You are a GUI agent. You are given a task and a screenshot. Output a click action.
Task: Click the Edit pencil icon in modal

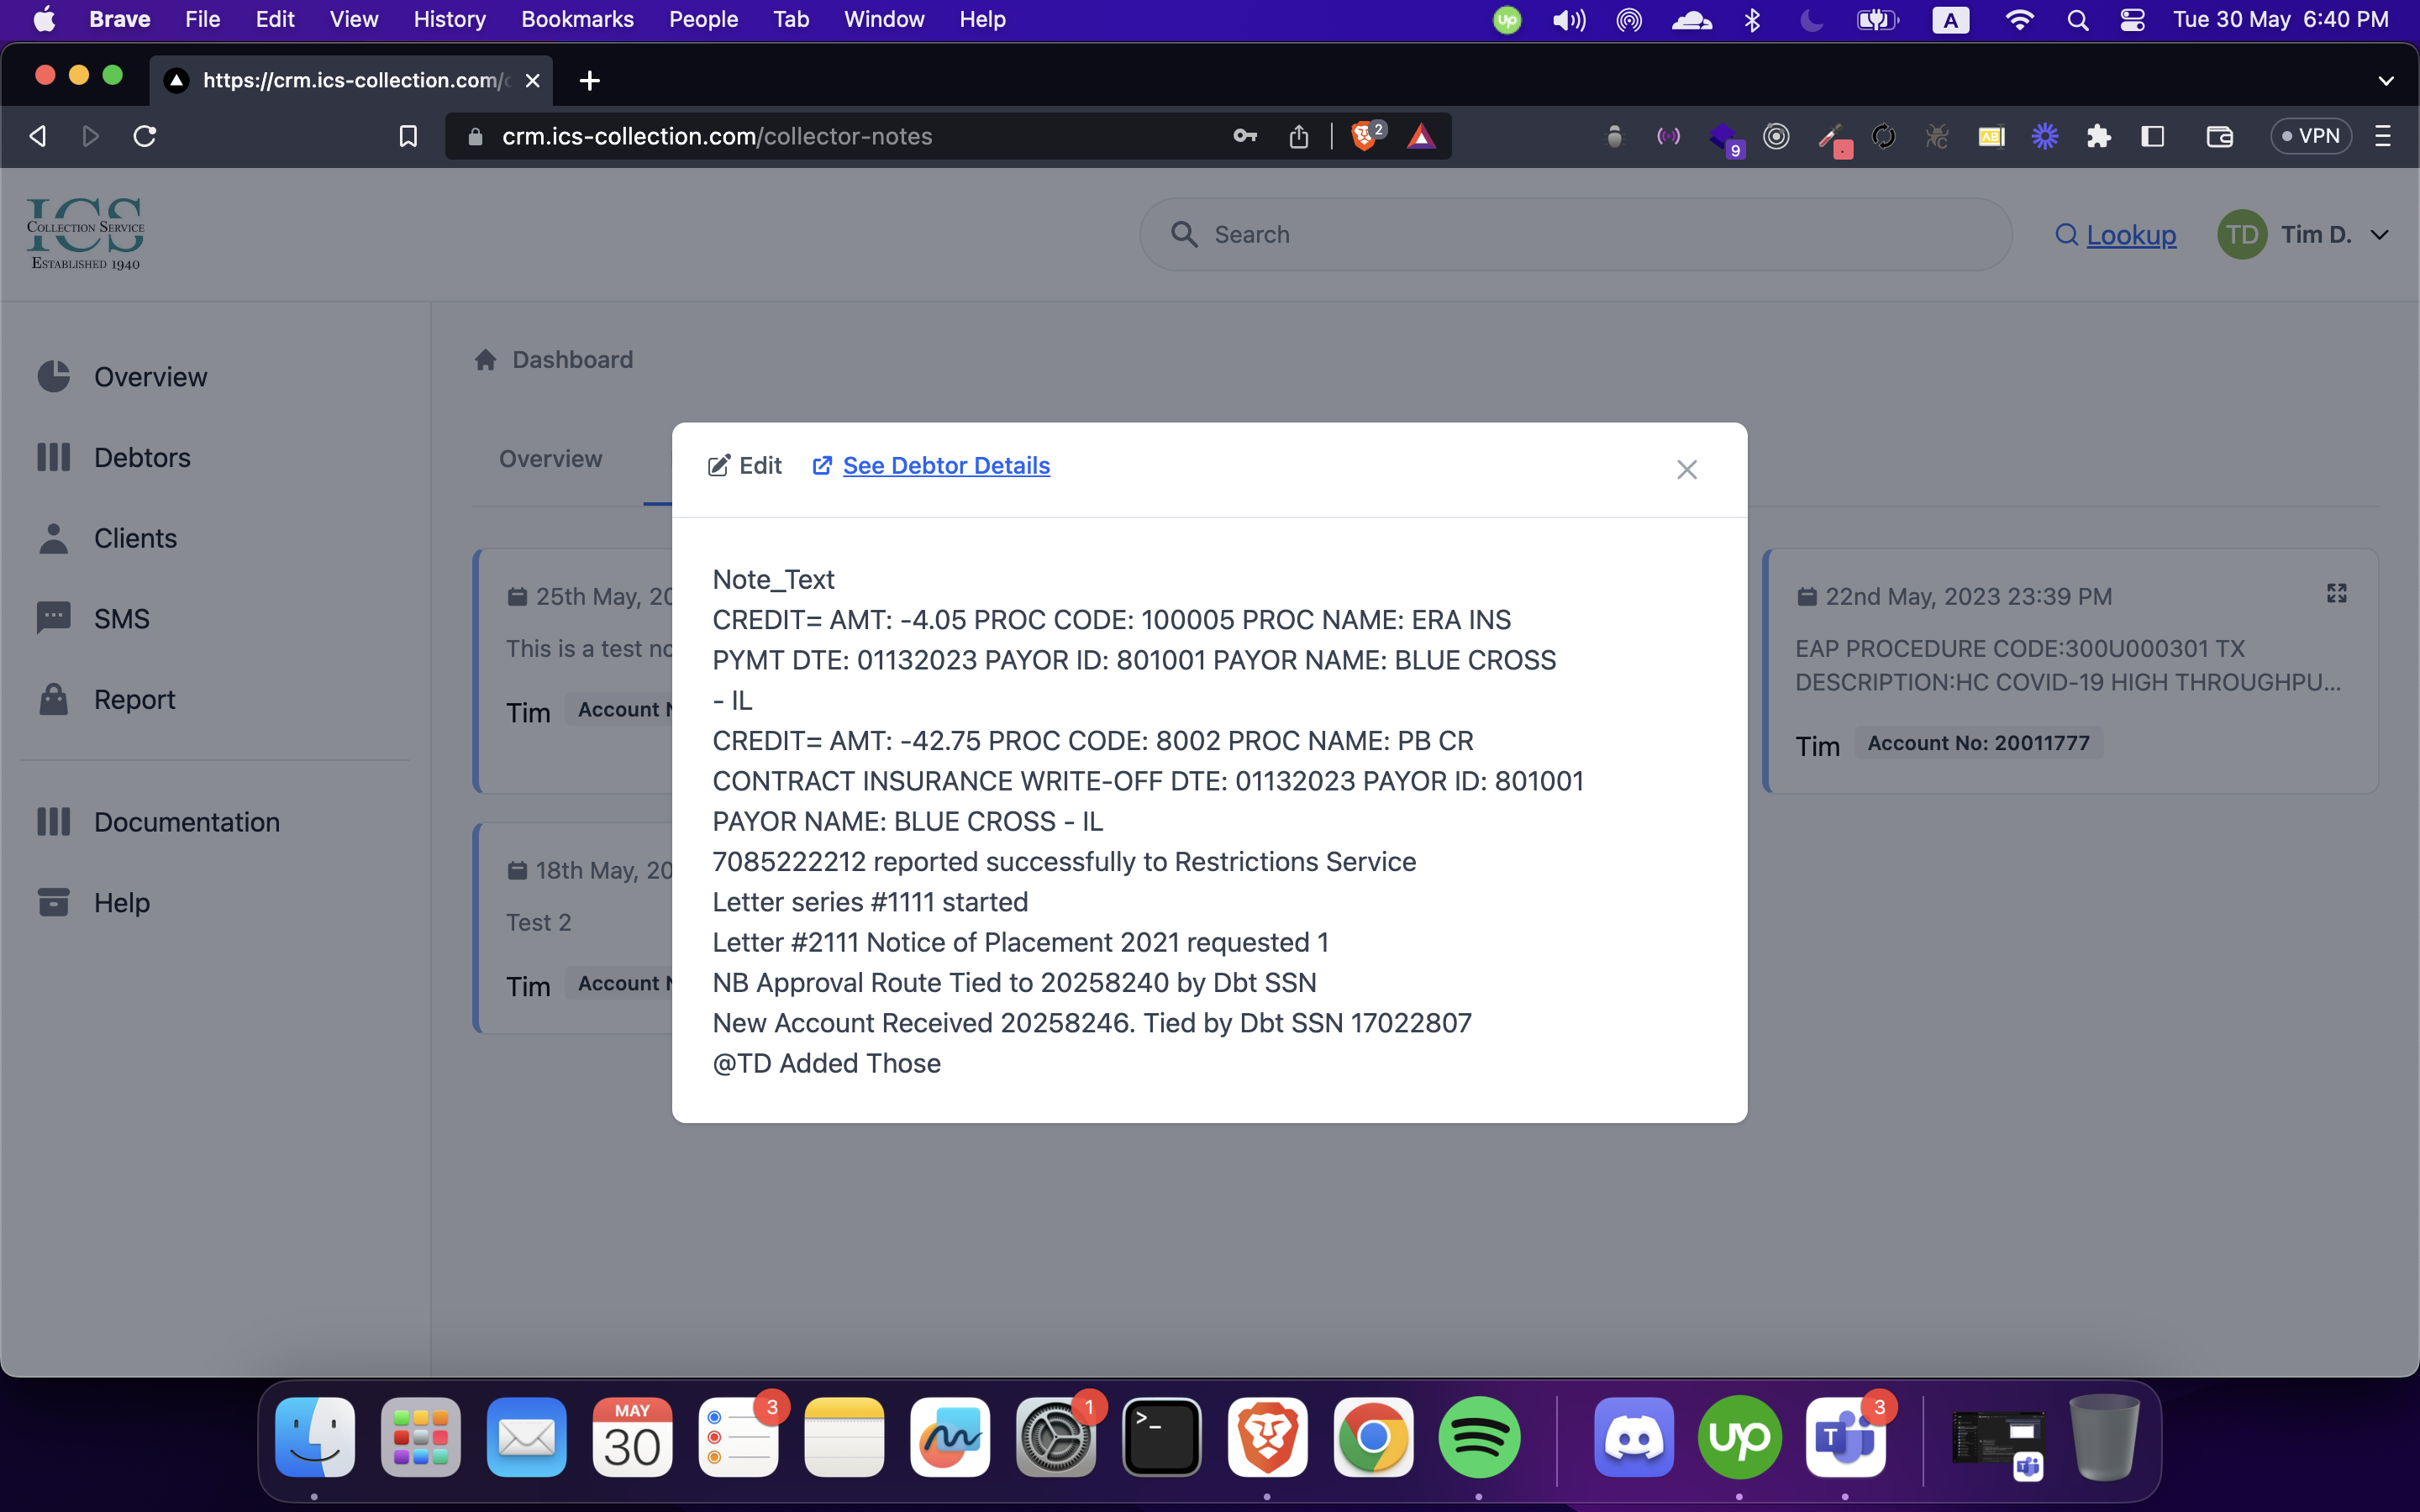(718, 466)
